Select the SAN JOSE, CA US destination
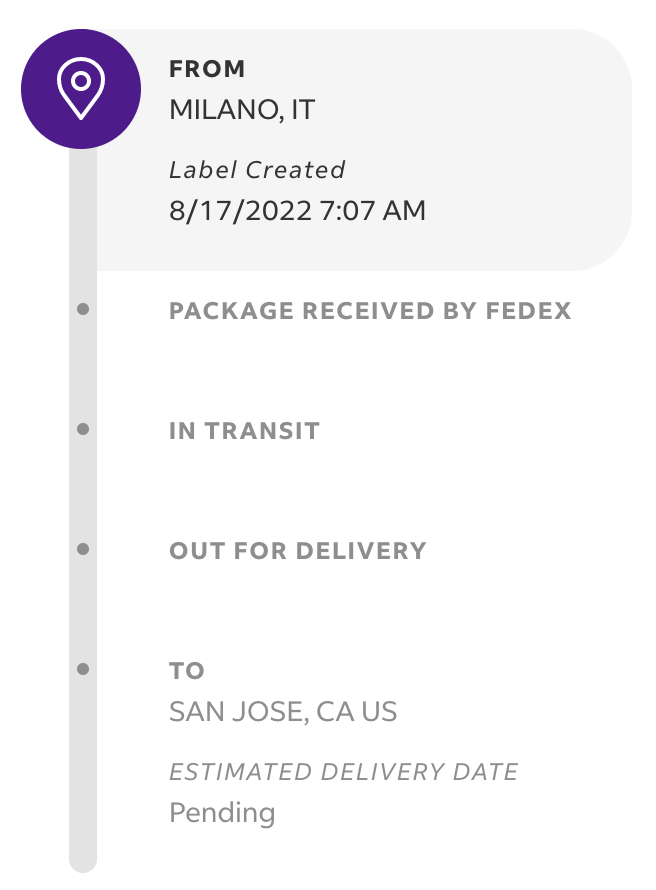This screenshot has height=890, width=656. [283, 712]
